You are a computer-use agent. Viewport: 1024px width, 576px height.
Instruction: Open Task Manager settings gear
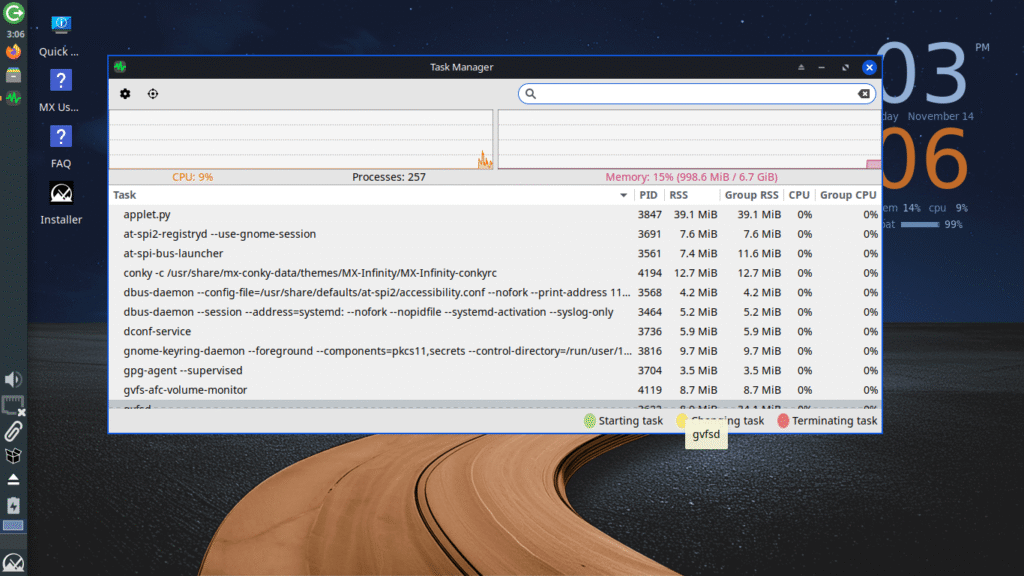[x=125, y=94]
